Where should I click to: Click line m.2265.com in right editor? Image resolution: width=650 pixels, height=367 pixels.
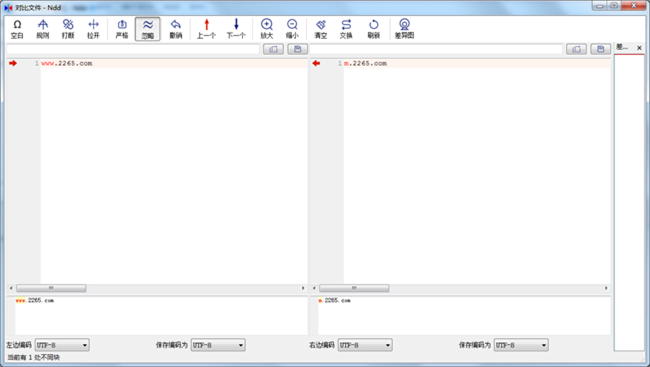click(365, 63)
